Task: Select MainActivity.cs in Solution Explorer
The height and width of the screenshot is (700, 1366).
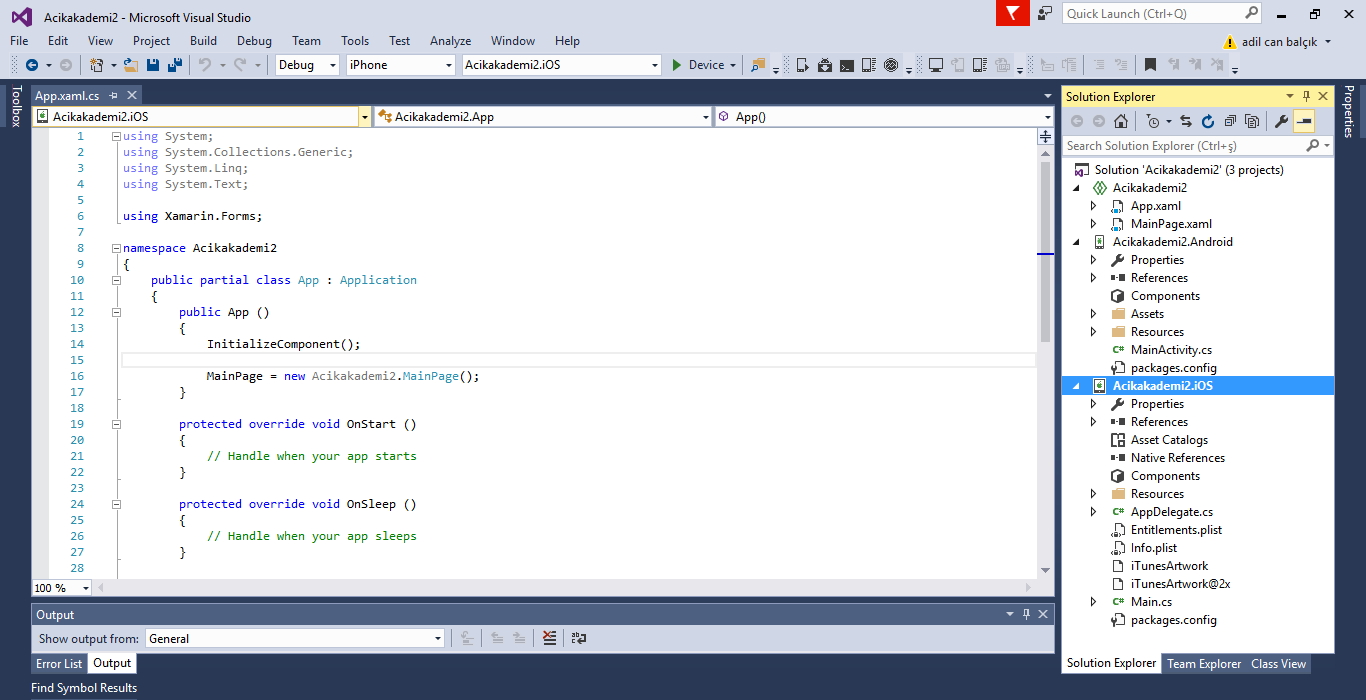Action: (1171, 350)
